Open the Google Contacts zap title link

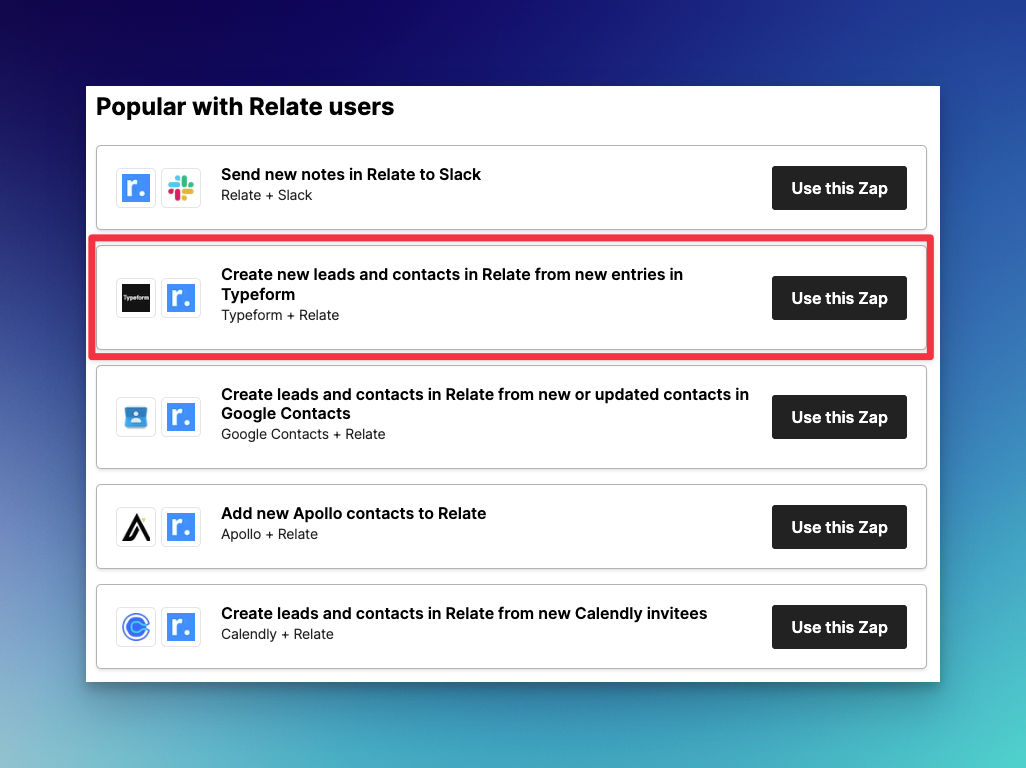tap(485, 404)
